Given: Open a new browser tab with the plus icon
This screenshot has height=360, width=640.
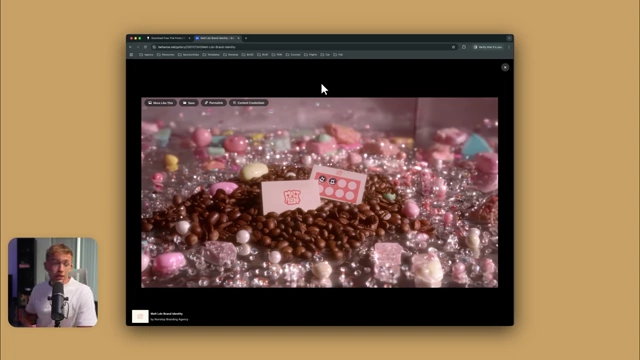Looking at the screenshot, I should 246,38.
